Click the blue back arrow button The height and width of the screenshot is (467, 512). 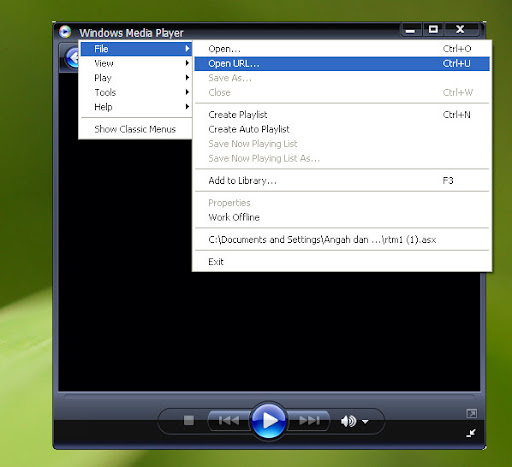(72, 58)
